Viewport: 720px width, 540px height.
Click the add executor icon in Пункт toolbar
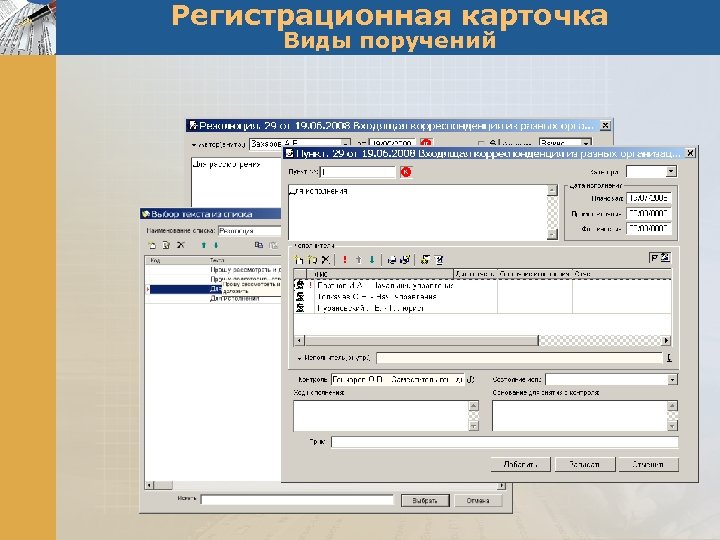point(298,260)
